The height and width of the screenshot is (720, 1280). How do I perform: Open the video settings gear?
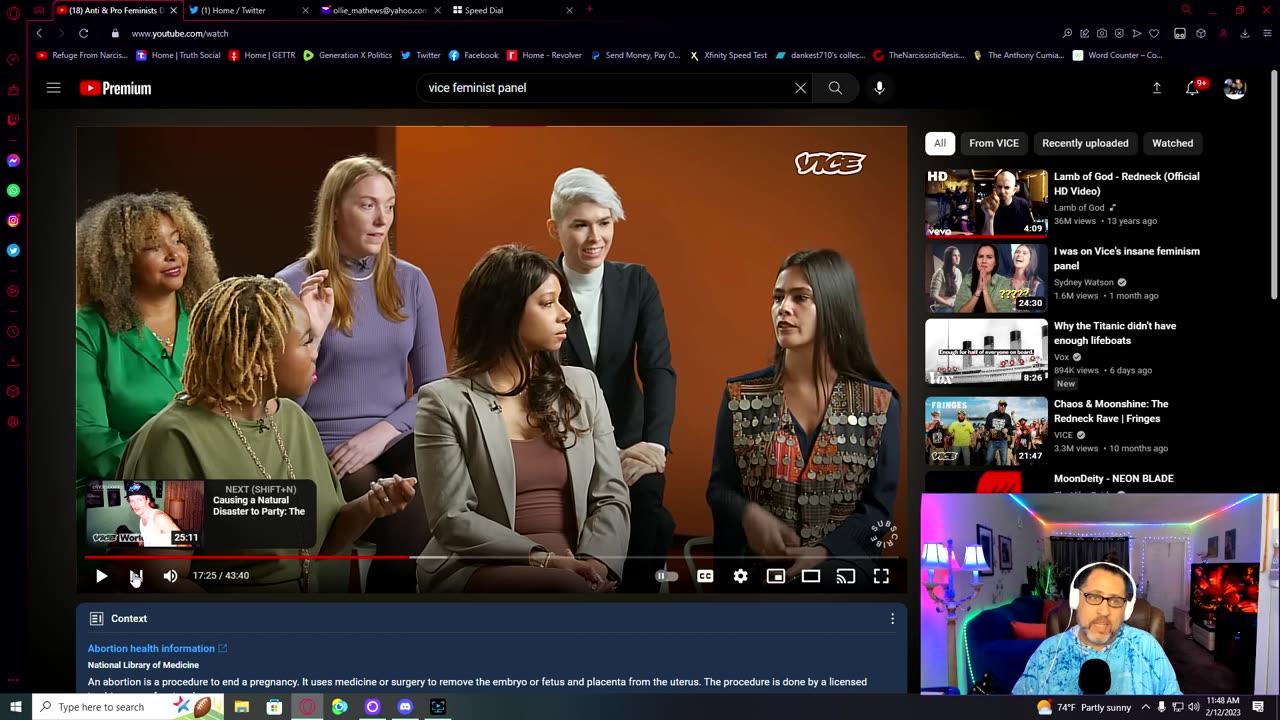(x=740, y=576)
